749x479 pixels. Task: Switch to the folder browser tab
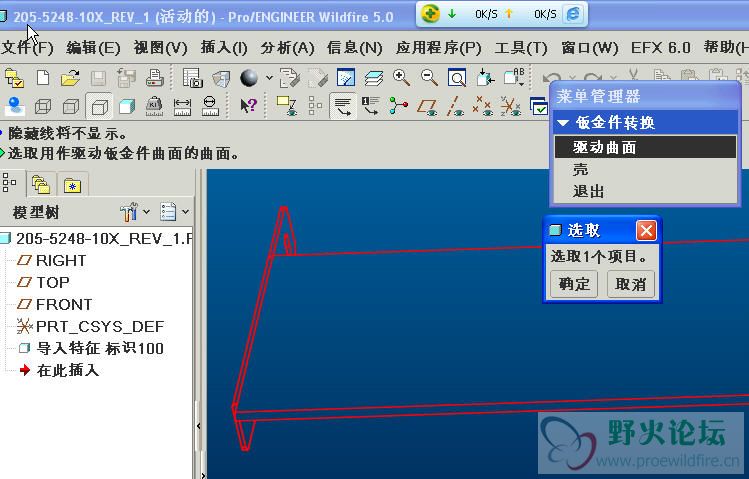click(41, 184)
